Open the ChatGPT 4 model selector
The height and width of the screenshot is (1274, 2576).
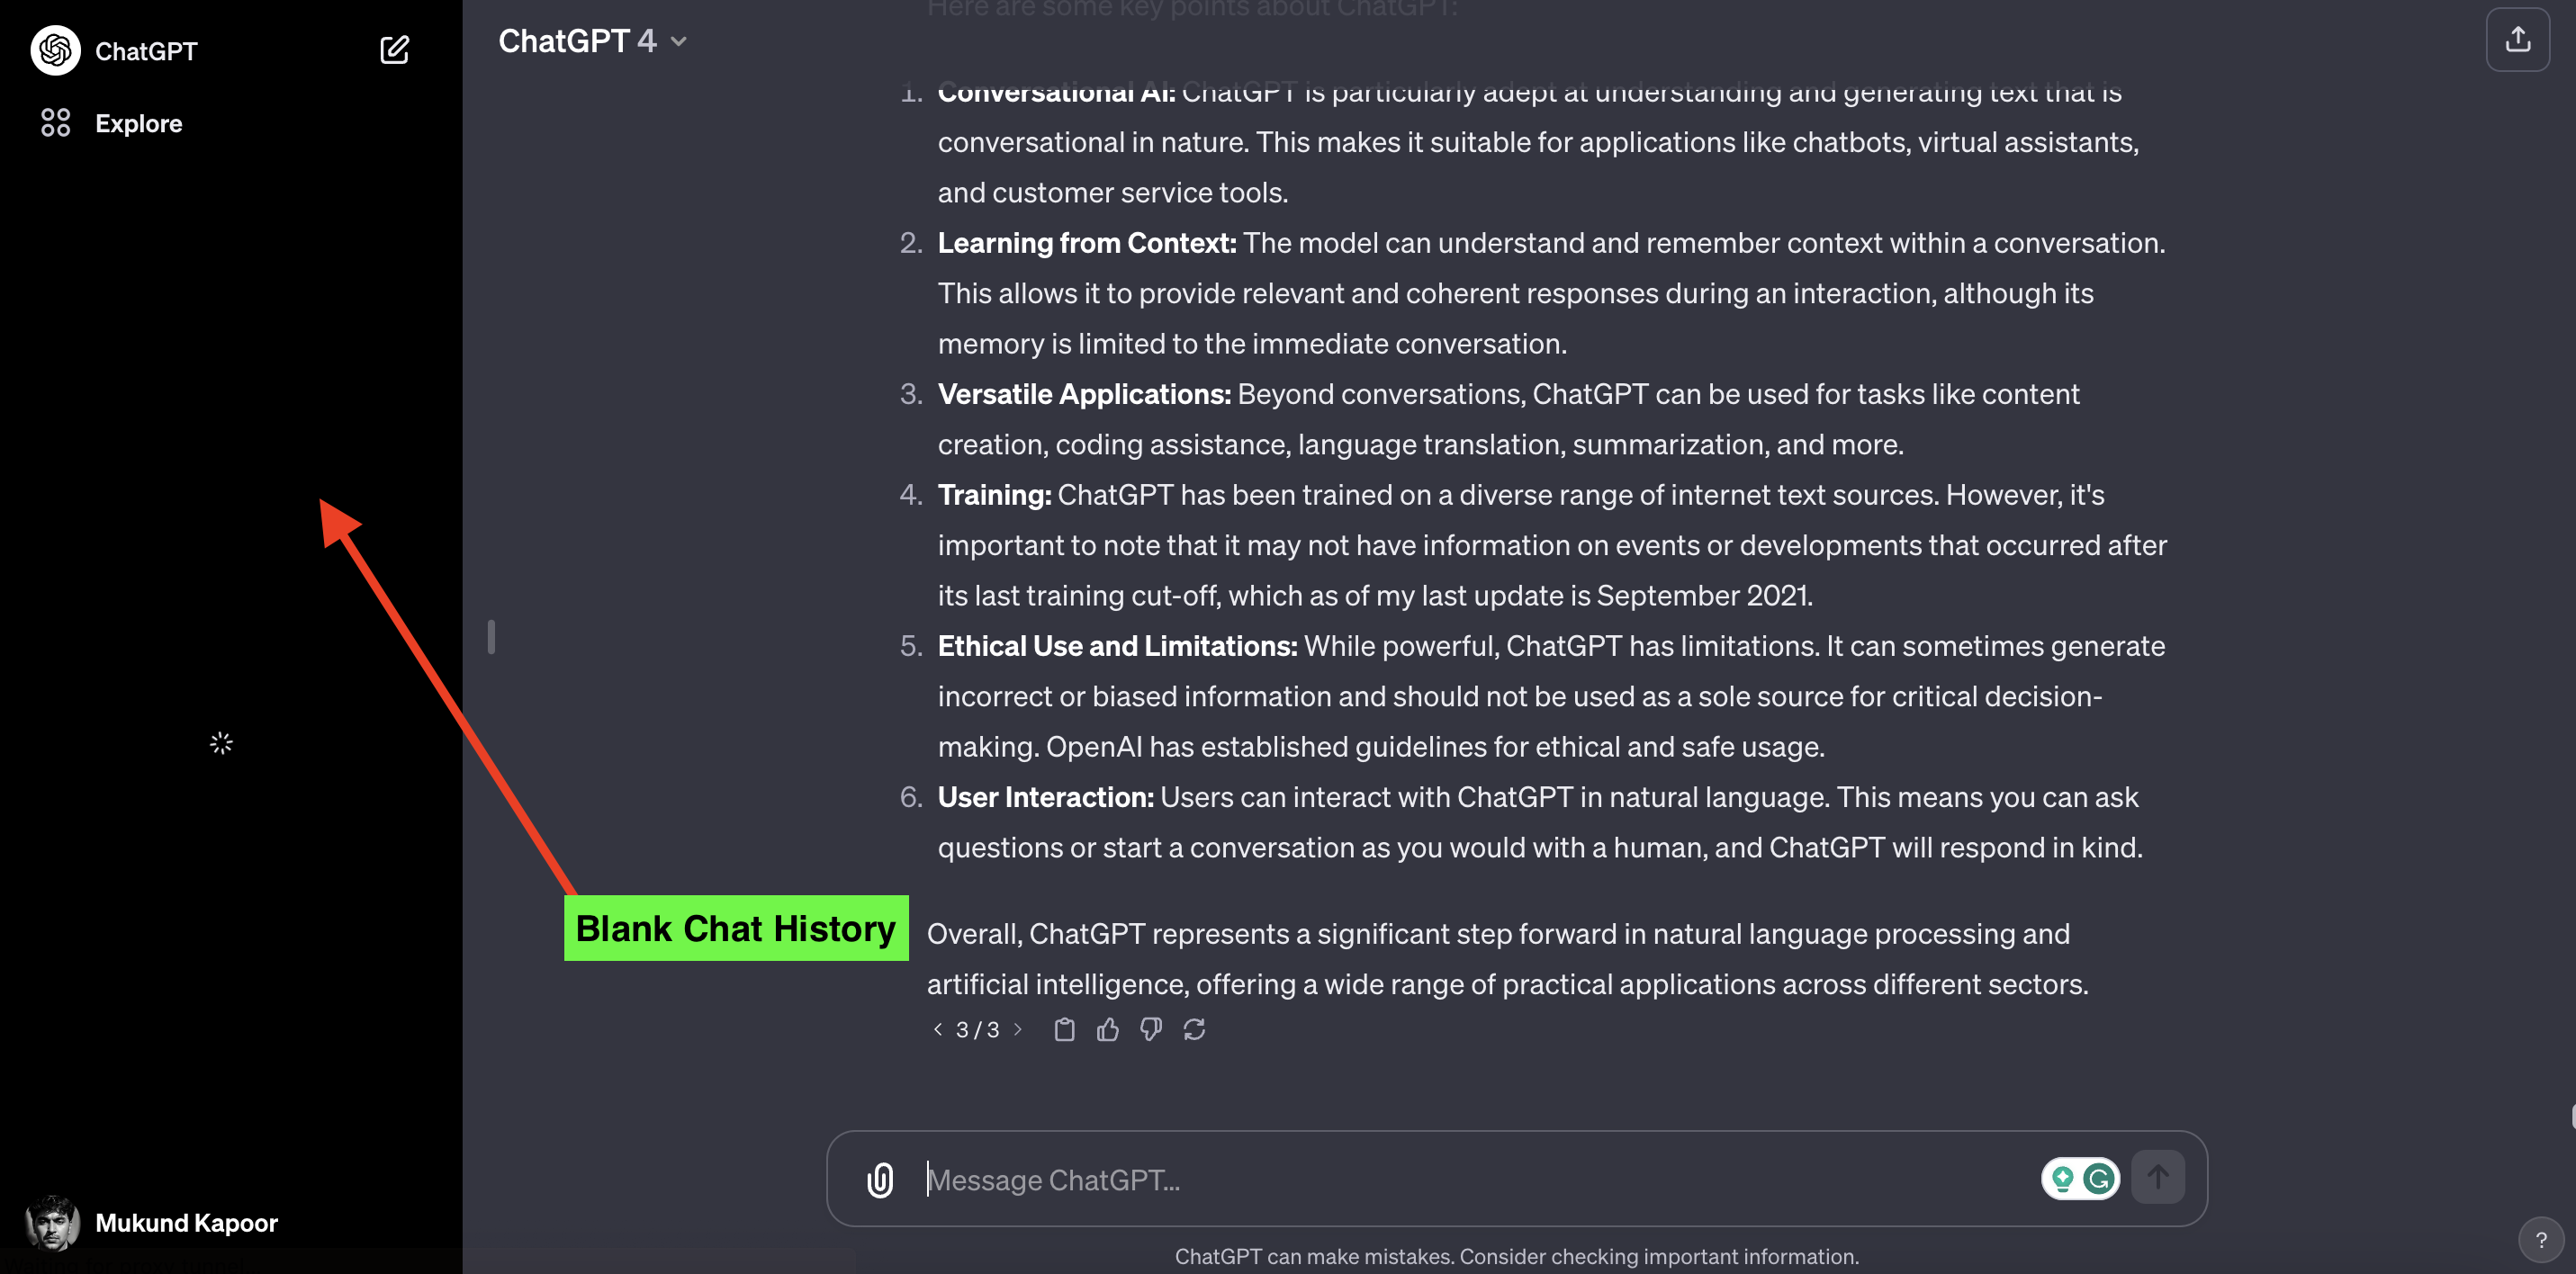click(592, 40)
